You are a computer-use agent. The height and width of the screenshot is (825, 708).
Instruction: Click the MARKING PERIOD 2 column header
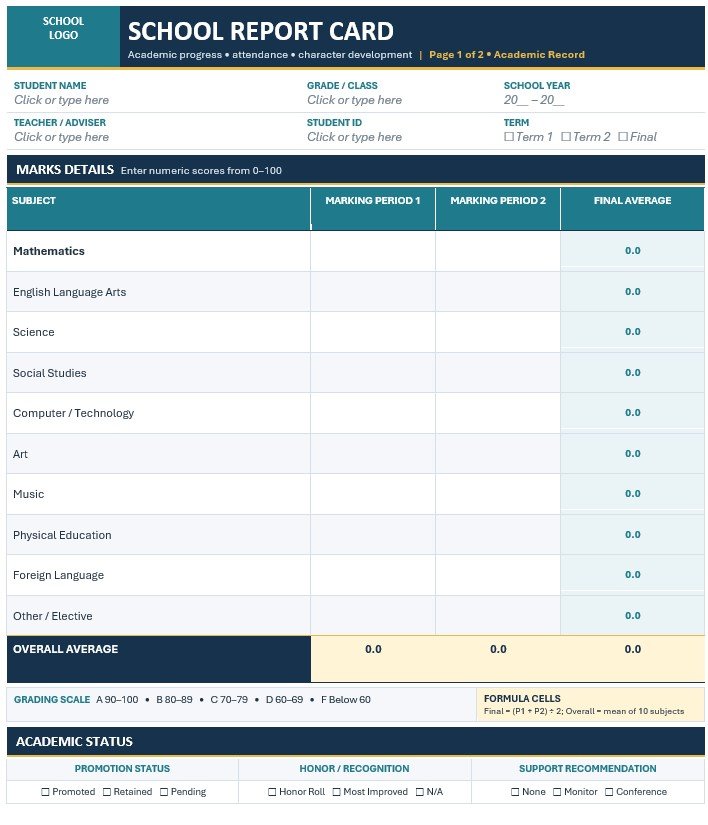click(498, 209)
